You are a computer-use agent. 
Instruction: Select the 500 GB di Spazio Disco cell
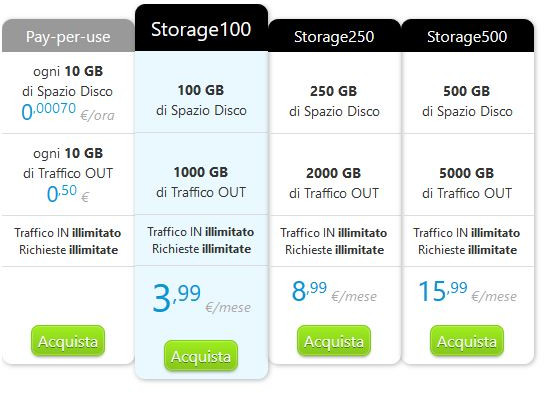[x=467, y=101]
